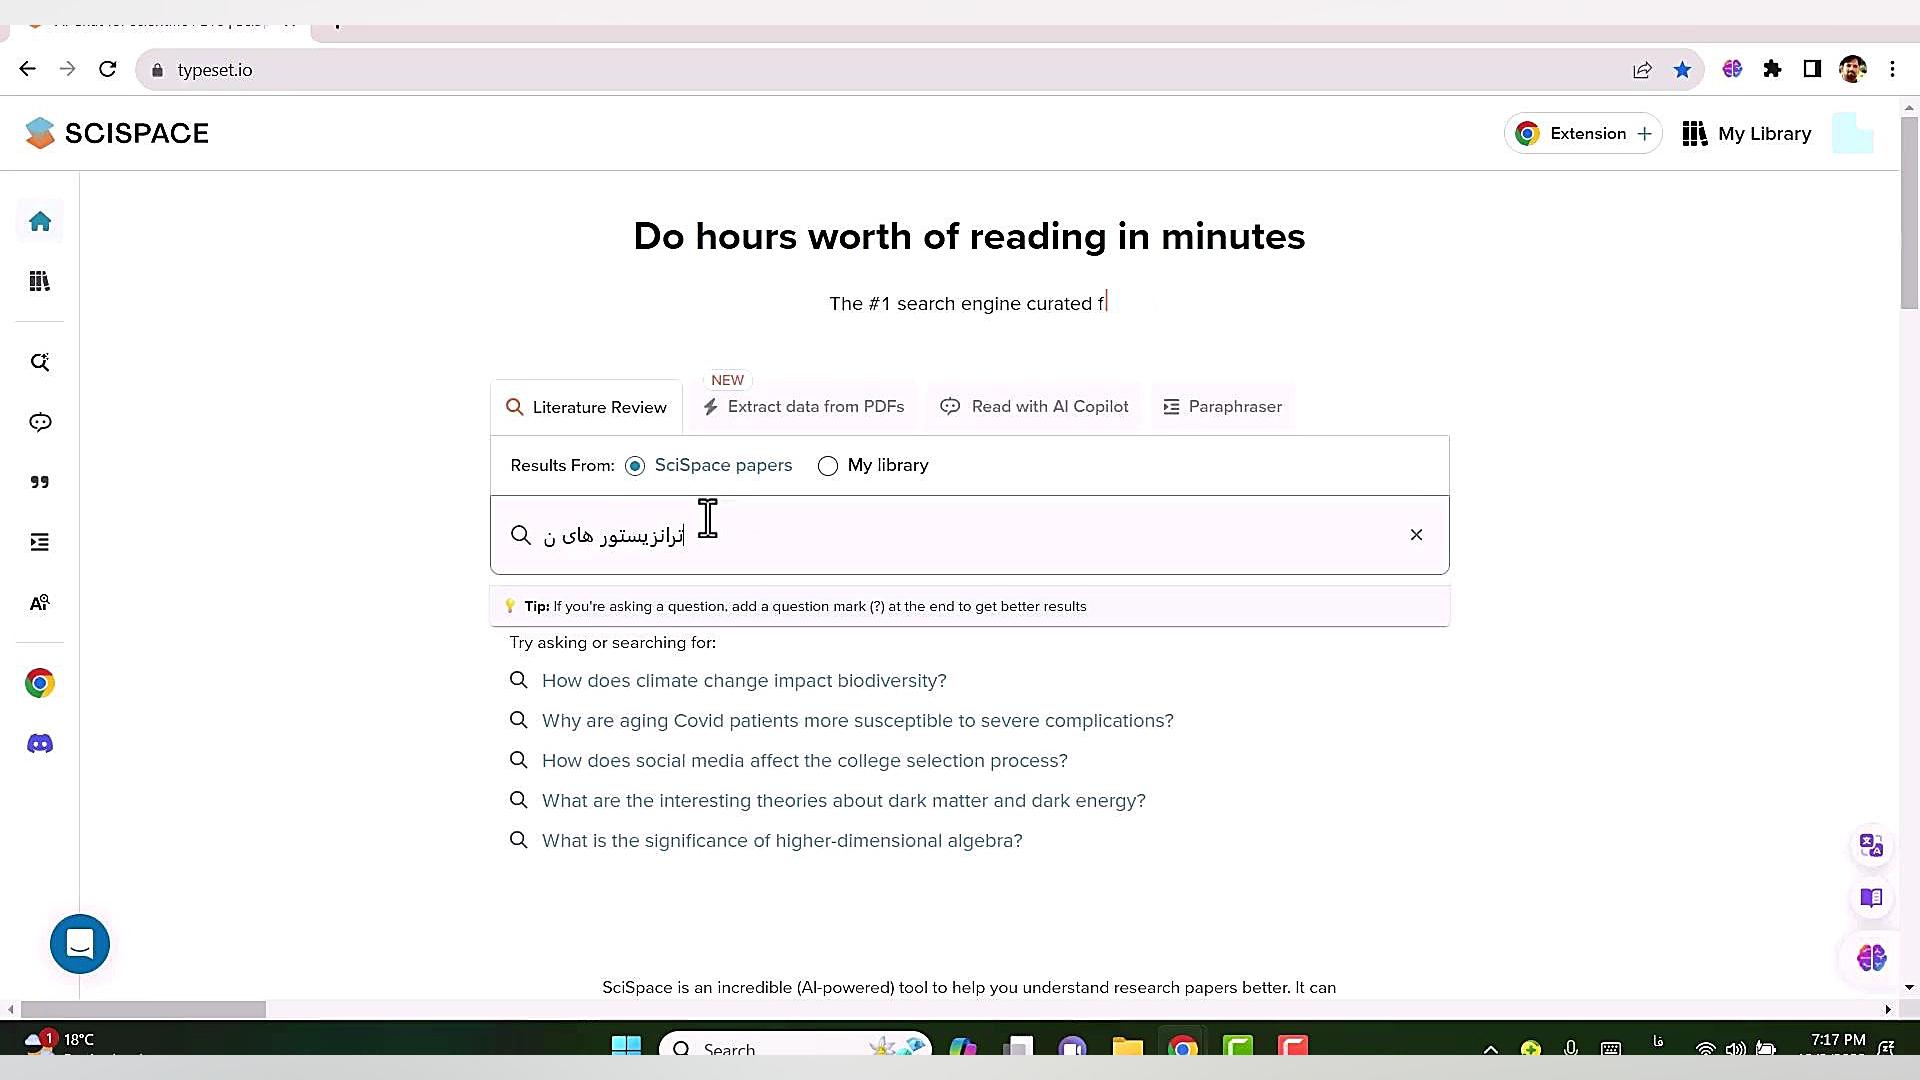Click the Chrome extension icon in sidebar
Viewport: 1920px width, 1080px height.
(40, 683)
